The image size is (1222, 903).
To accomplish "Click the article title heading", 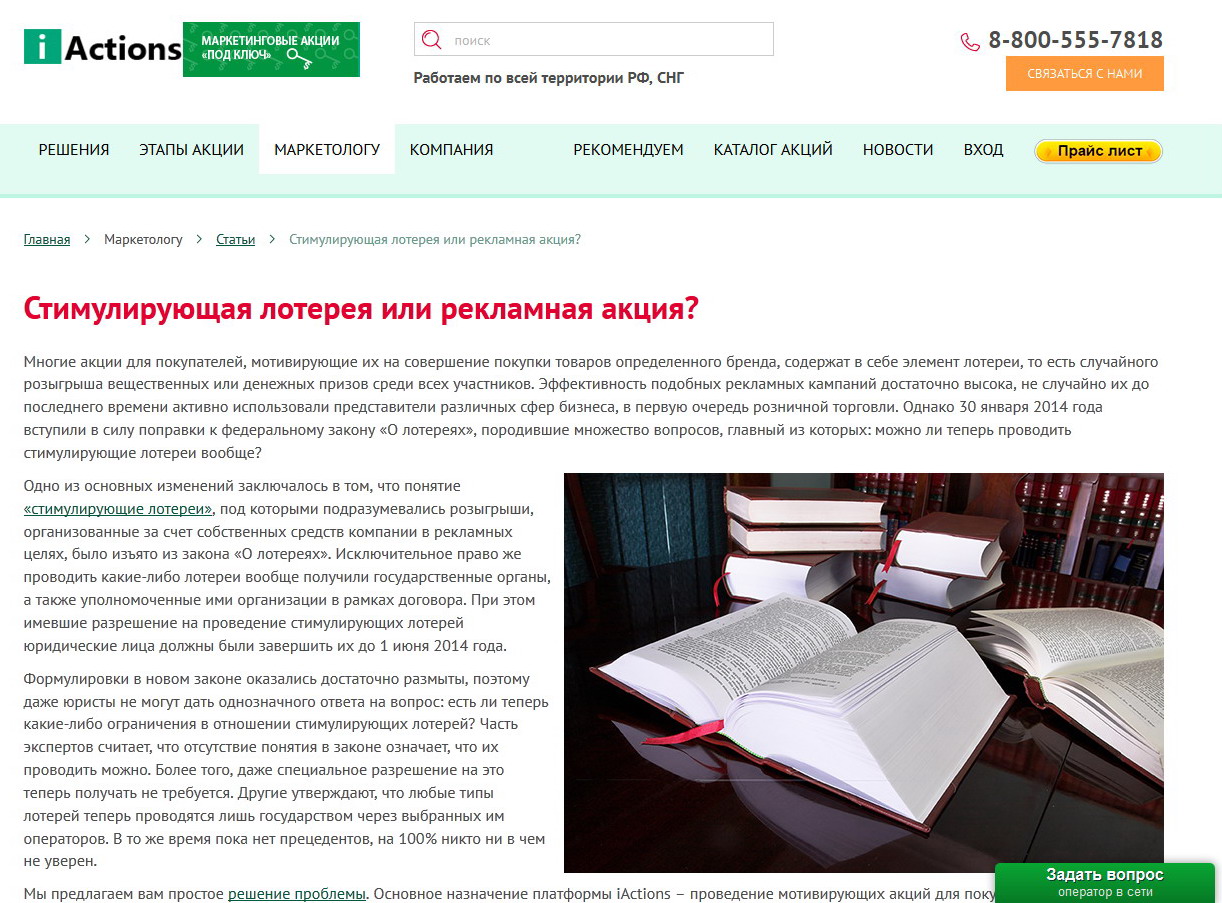I will (361, 309).
